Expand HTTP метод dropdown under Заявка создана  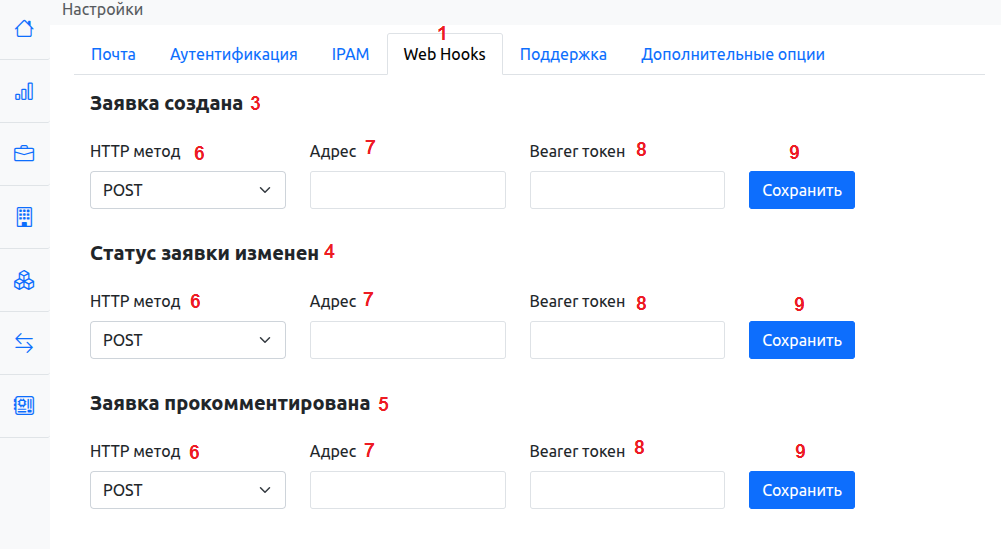click(x=188, y=190)
